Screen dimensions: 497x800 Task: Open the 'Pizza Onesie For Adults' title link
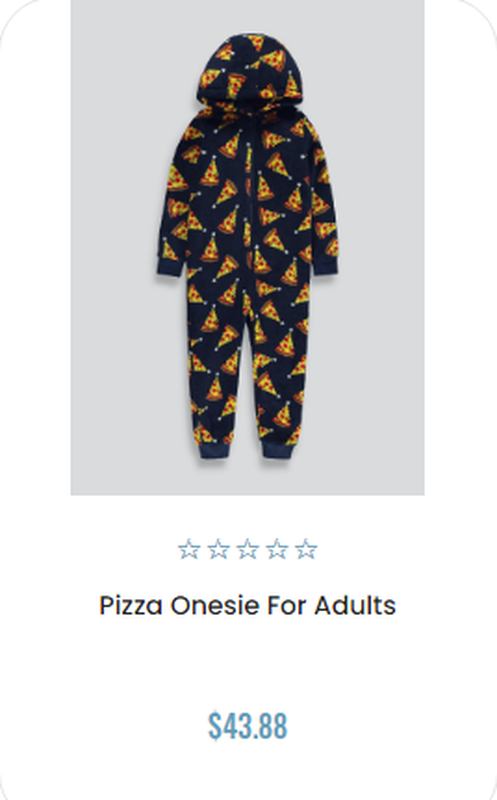click(x=247, y=606)
